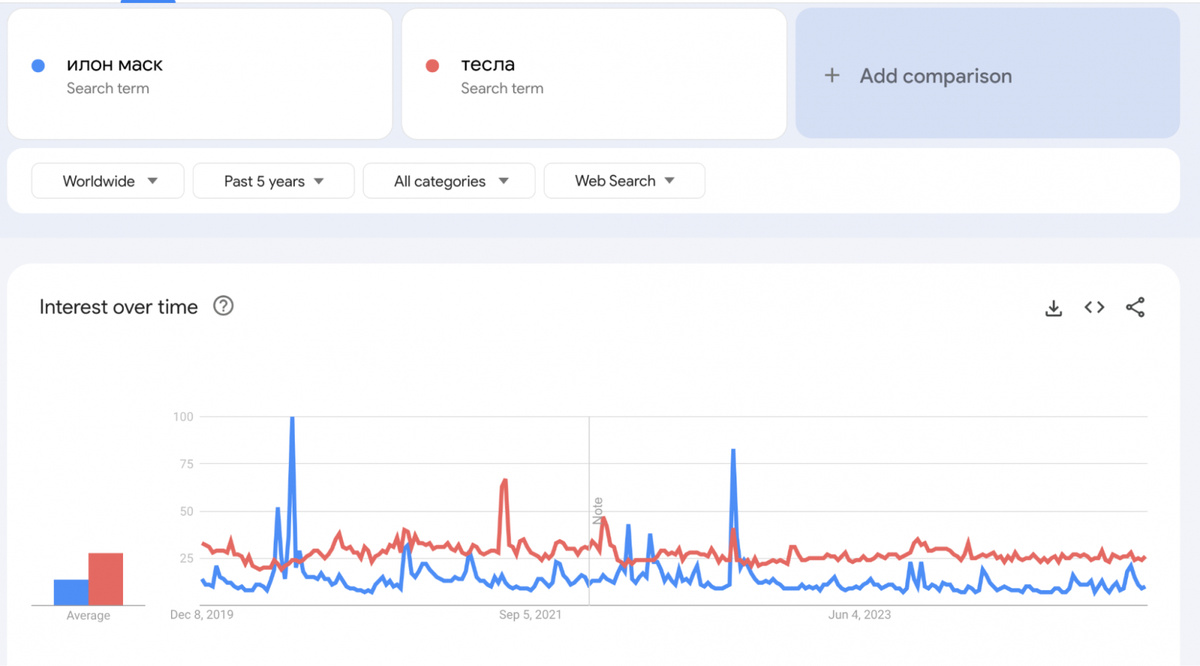Open the All categories dropdown

coord(448,181)
